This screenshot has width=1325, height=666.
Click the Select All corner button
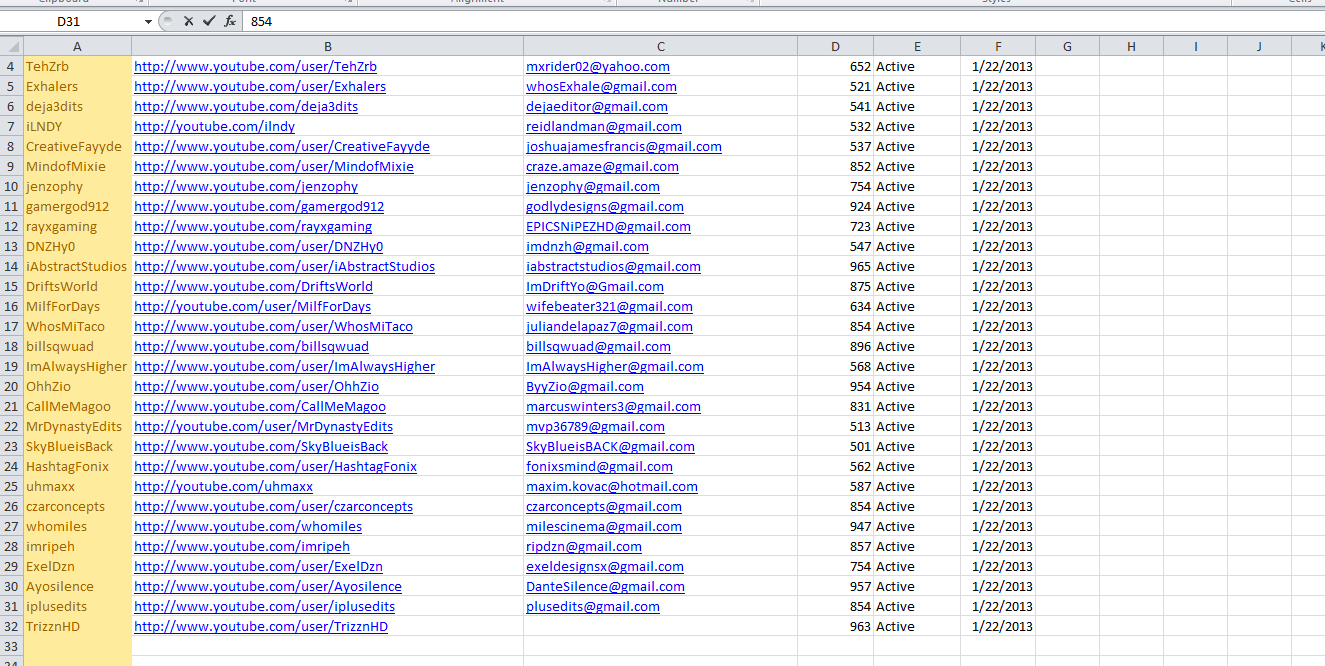point(12,46)
